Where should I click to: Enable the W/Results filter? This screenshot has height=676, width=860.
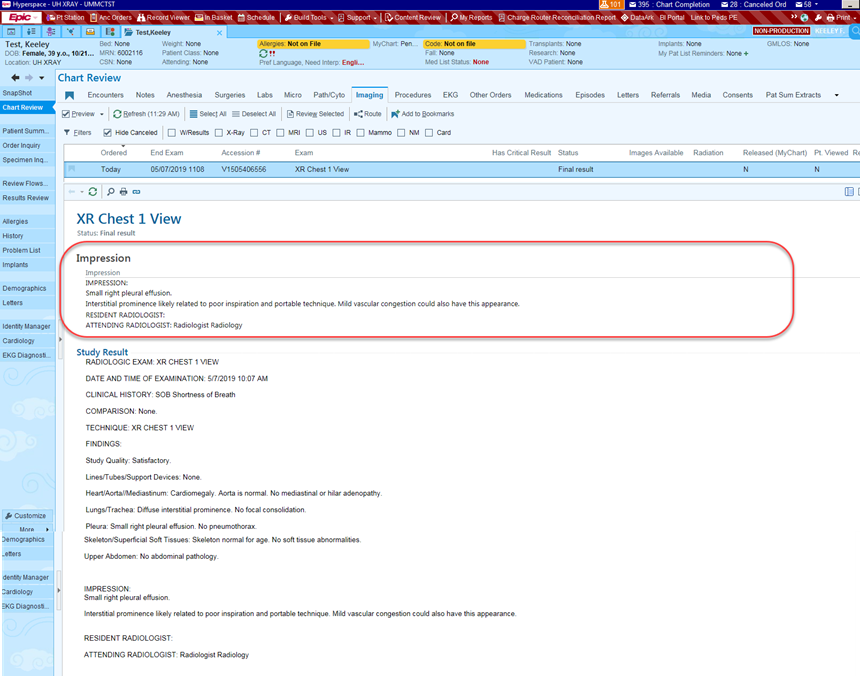click(x=172, y=133)
